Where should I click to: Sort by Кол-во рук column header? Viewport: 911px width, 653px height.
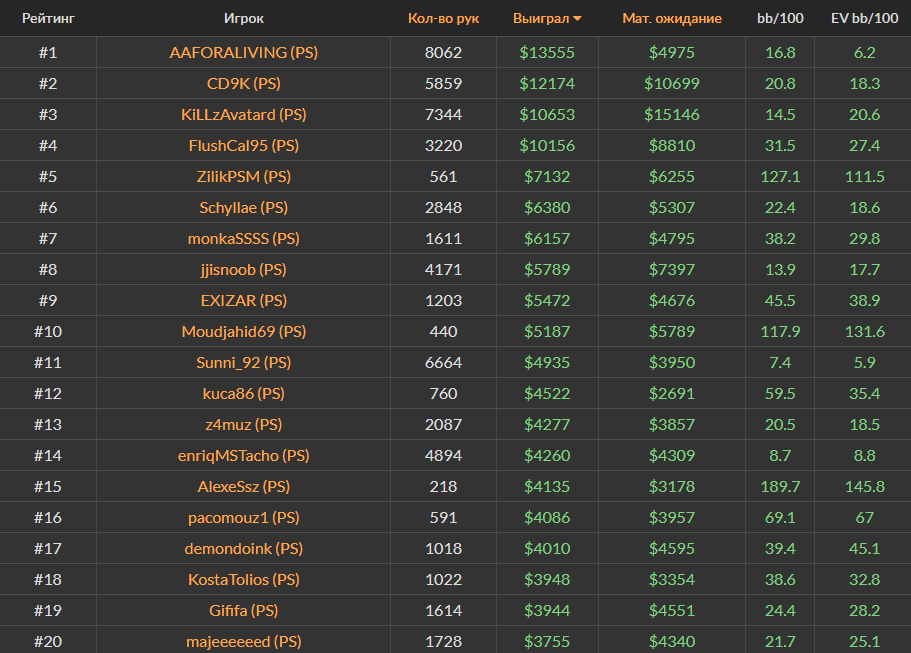[443, 18]
